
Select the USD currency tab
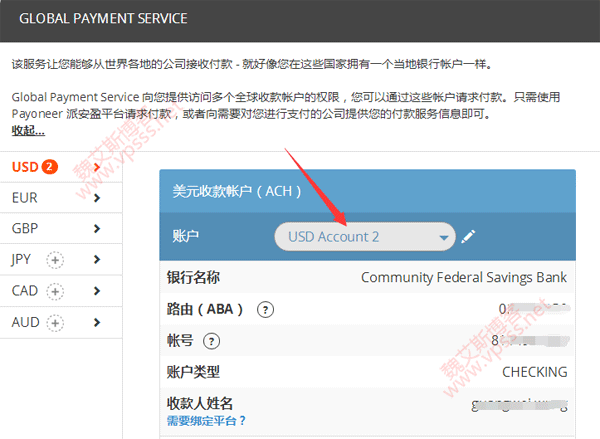(x=25, y=167)
